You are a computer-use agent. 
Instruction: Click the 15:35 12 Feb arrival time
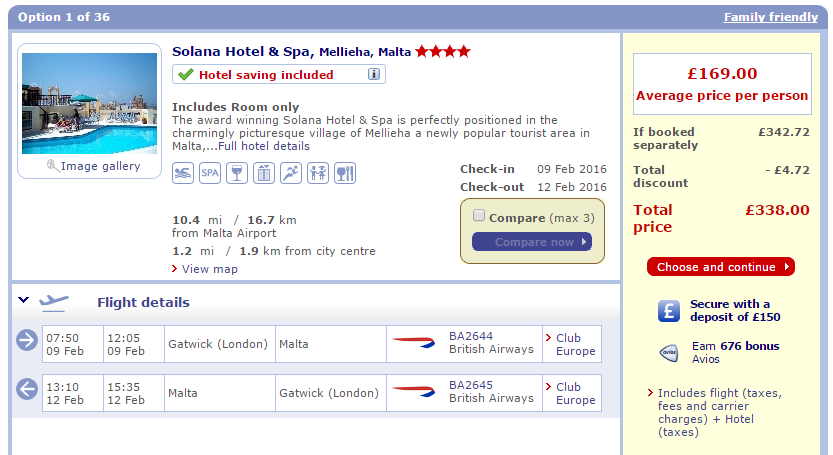tap(126, 393)
